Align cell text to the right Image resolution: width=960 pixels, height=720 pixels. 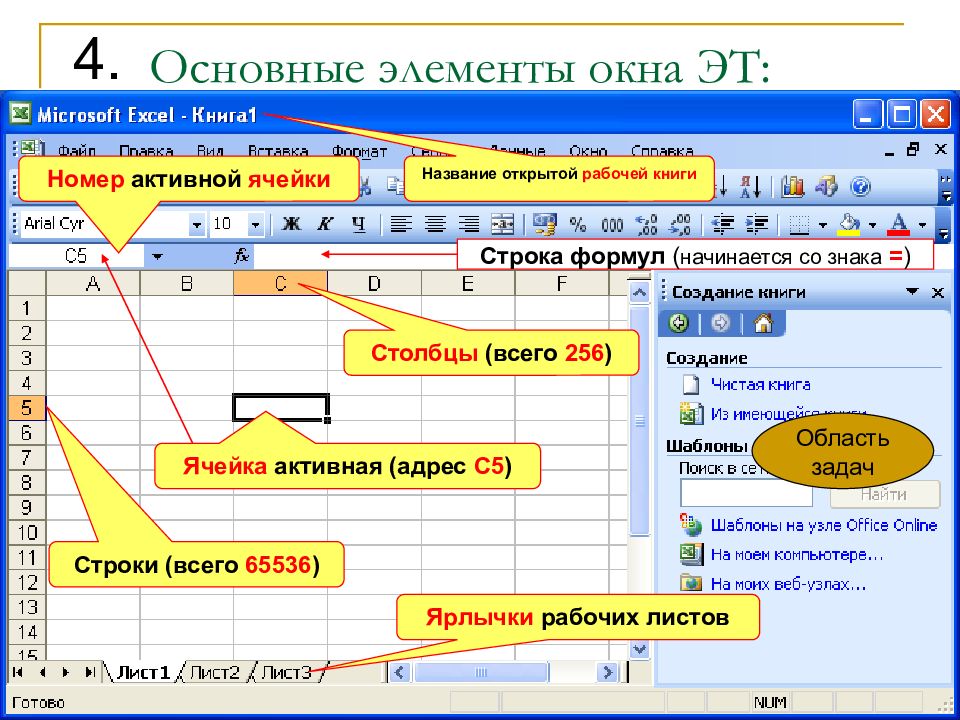(x=468, y=224)
